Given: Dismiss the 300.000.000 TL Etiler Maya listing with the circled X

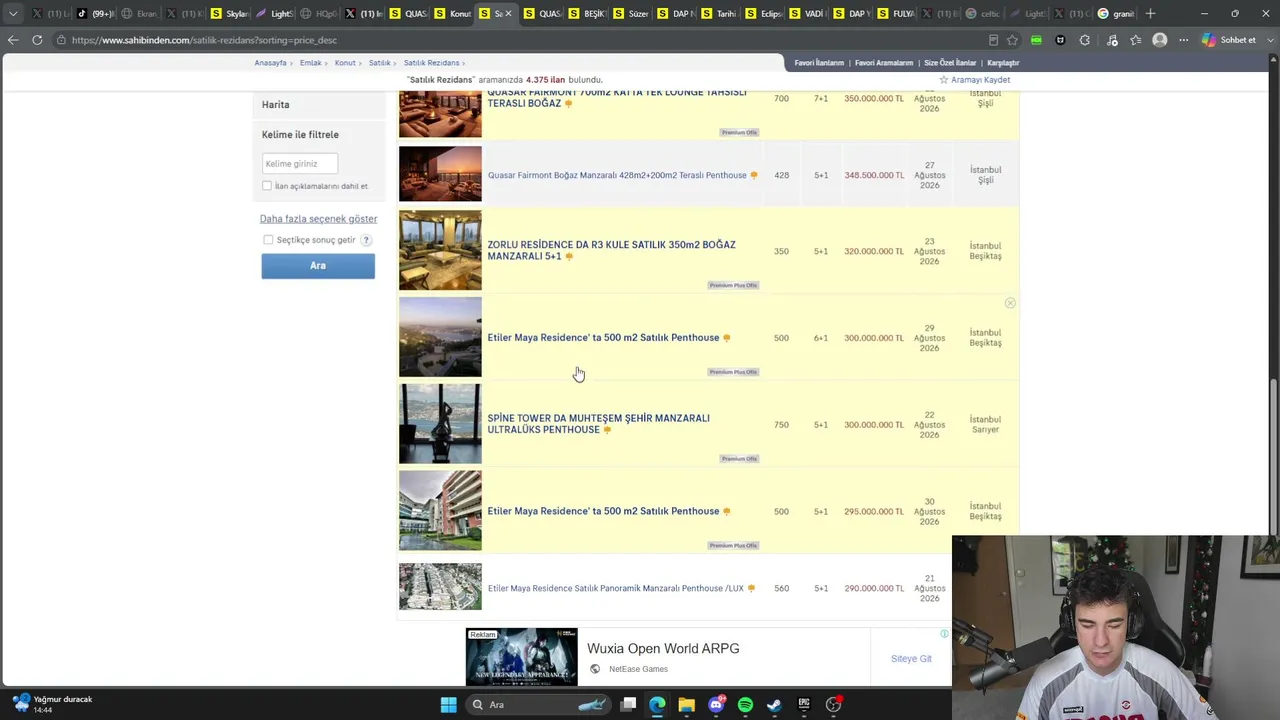Looking at the screenshot, I should (x=1010, y=303).
